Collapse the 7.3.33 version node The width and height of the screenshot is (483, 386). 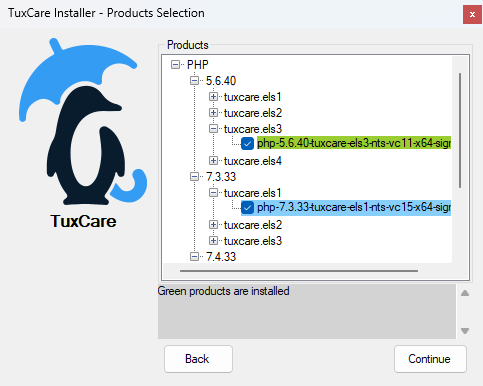pos(194,177)
